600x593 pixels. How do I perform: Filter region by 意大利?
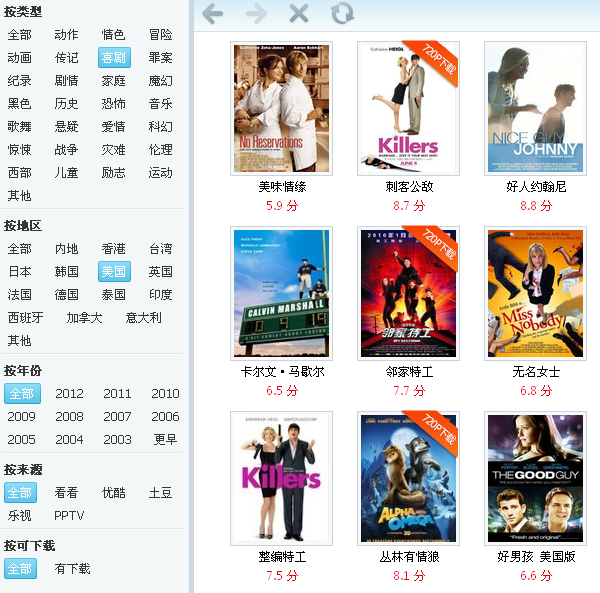(143, 318)
